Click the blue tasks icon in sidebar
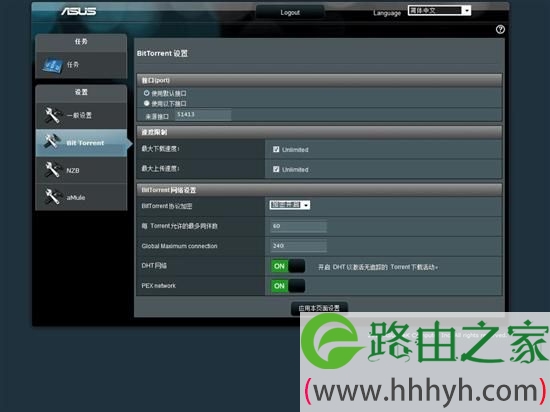550x412 pixels. [53, 65]
